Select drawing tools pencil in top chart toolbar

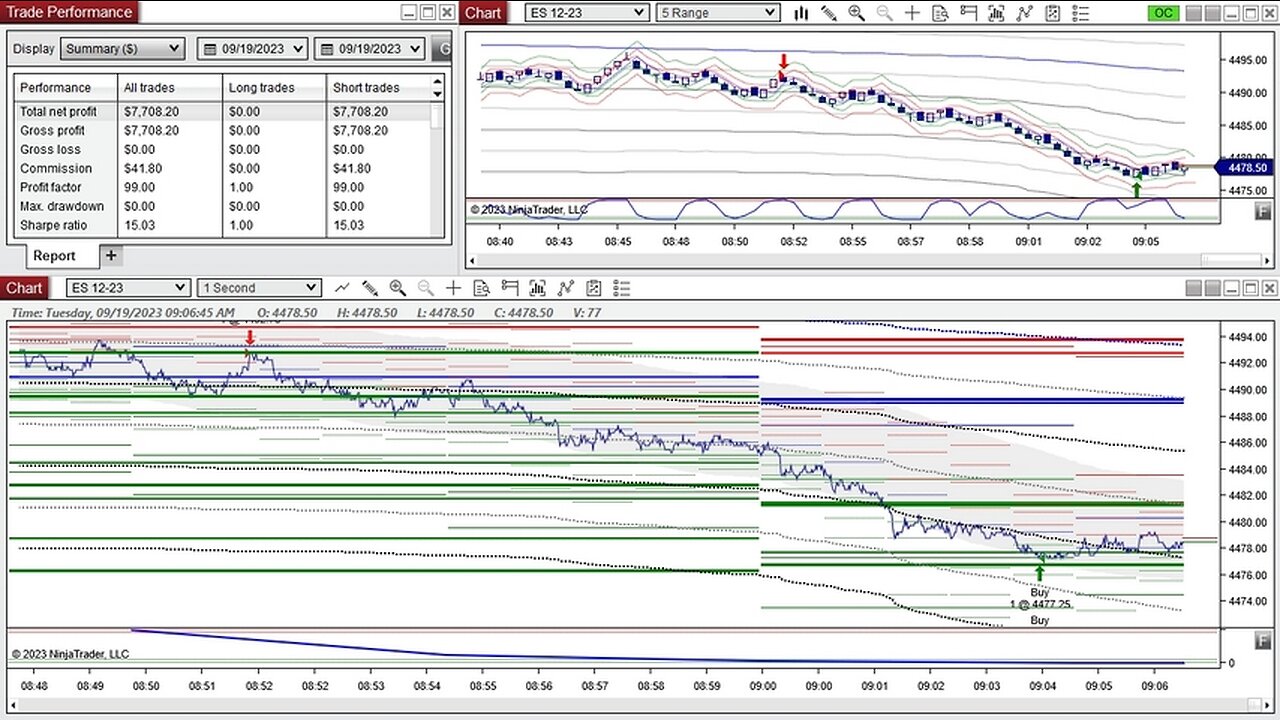tap(828, 13)
